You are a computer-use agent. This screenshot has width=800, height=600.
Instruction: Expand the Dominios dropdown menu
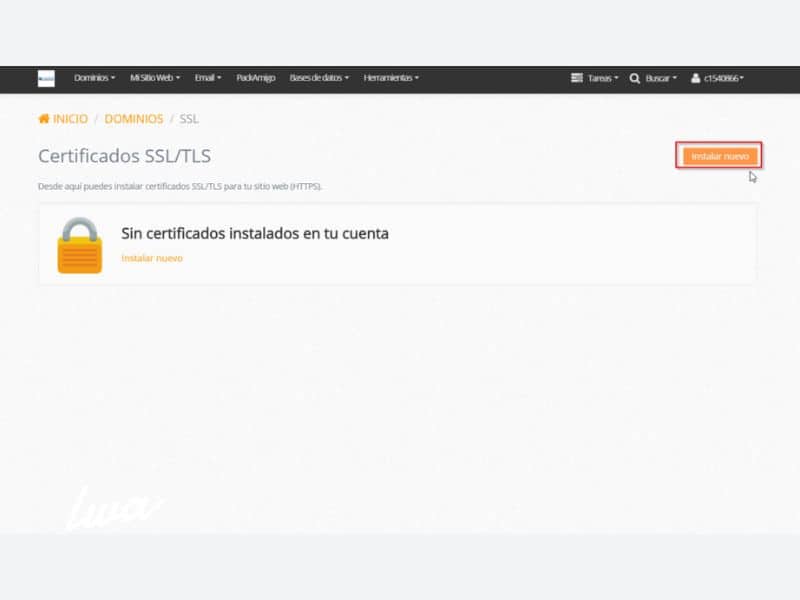pyautogui.click(x=94, y=78)
